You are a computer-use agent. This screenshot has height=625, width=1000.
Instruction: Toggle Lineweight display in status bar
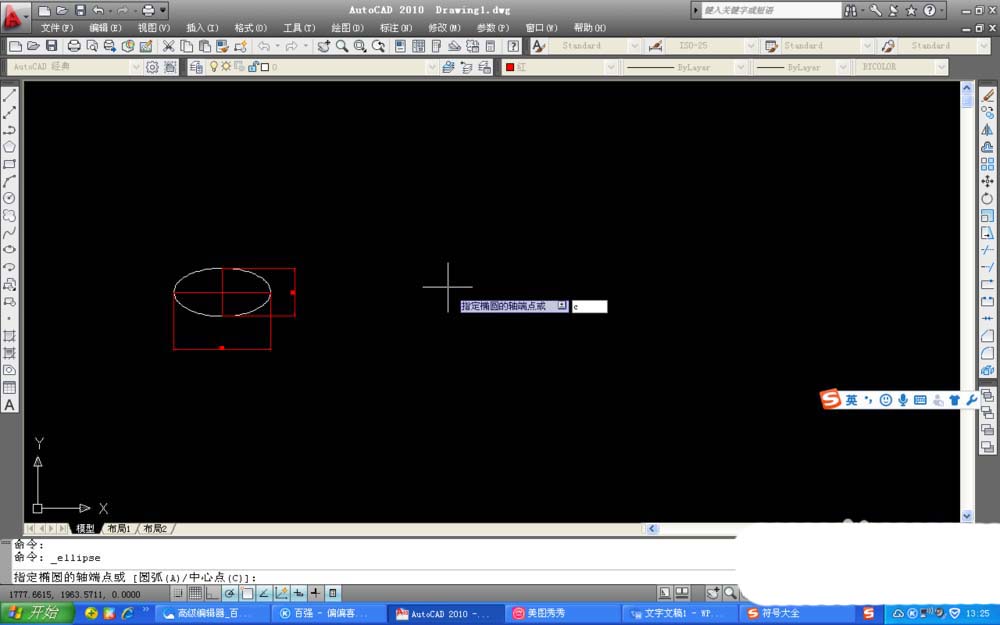(316, 593)
